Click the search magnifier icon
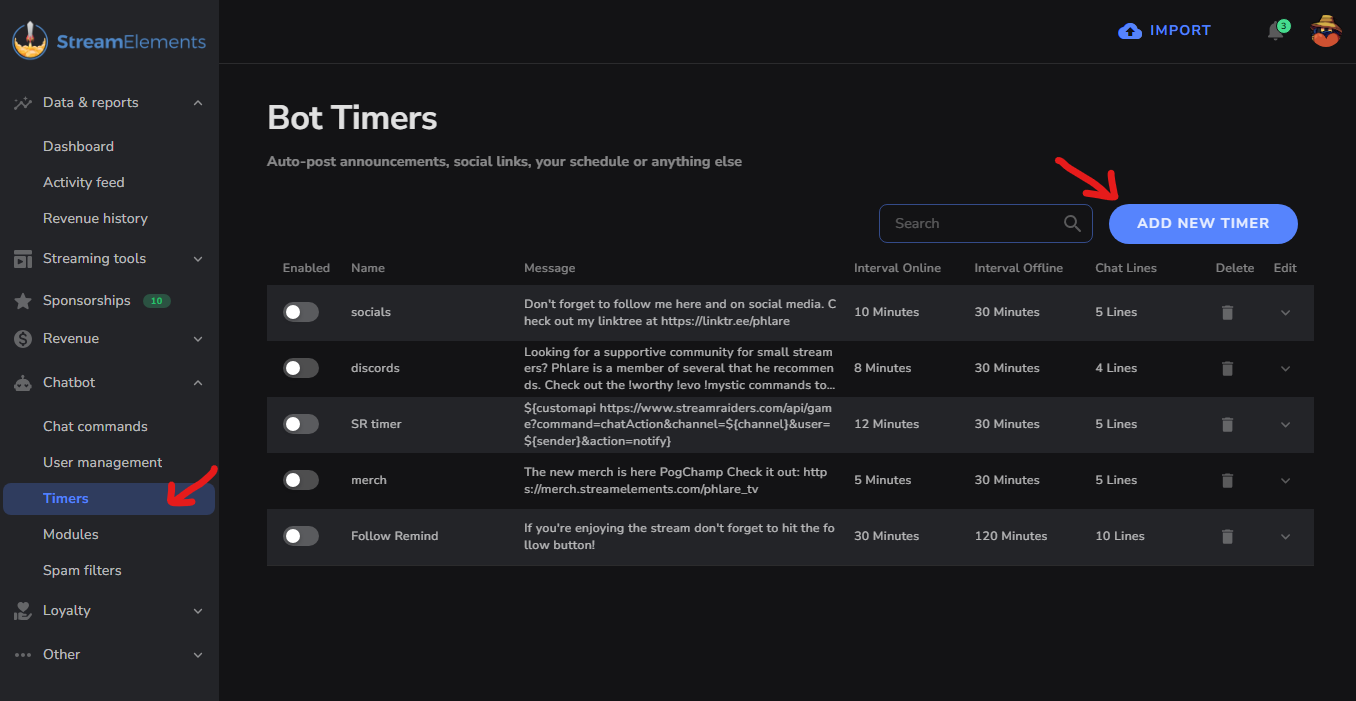Viewport: 1356px width, 701px height. click(x=1072, y=224)
